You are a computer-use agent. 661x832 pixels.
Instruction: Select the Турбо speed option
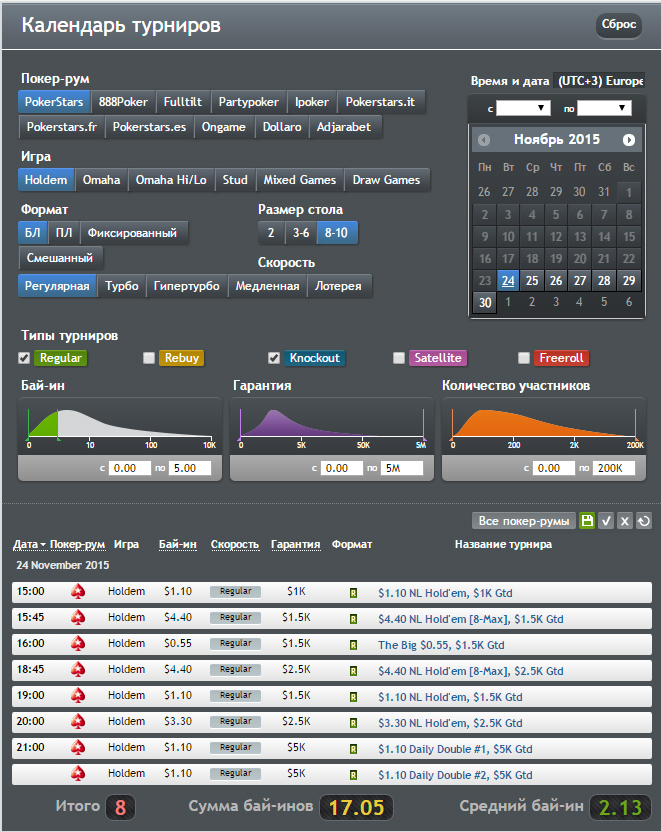121,286
